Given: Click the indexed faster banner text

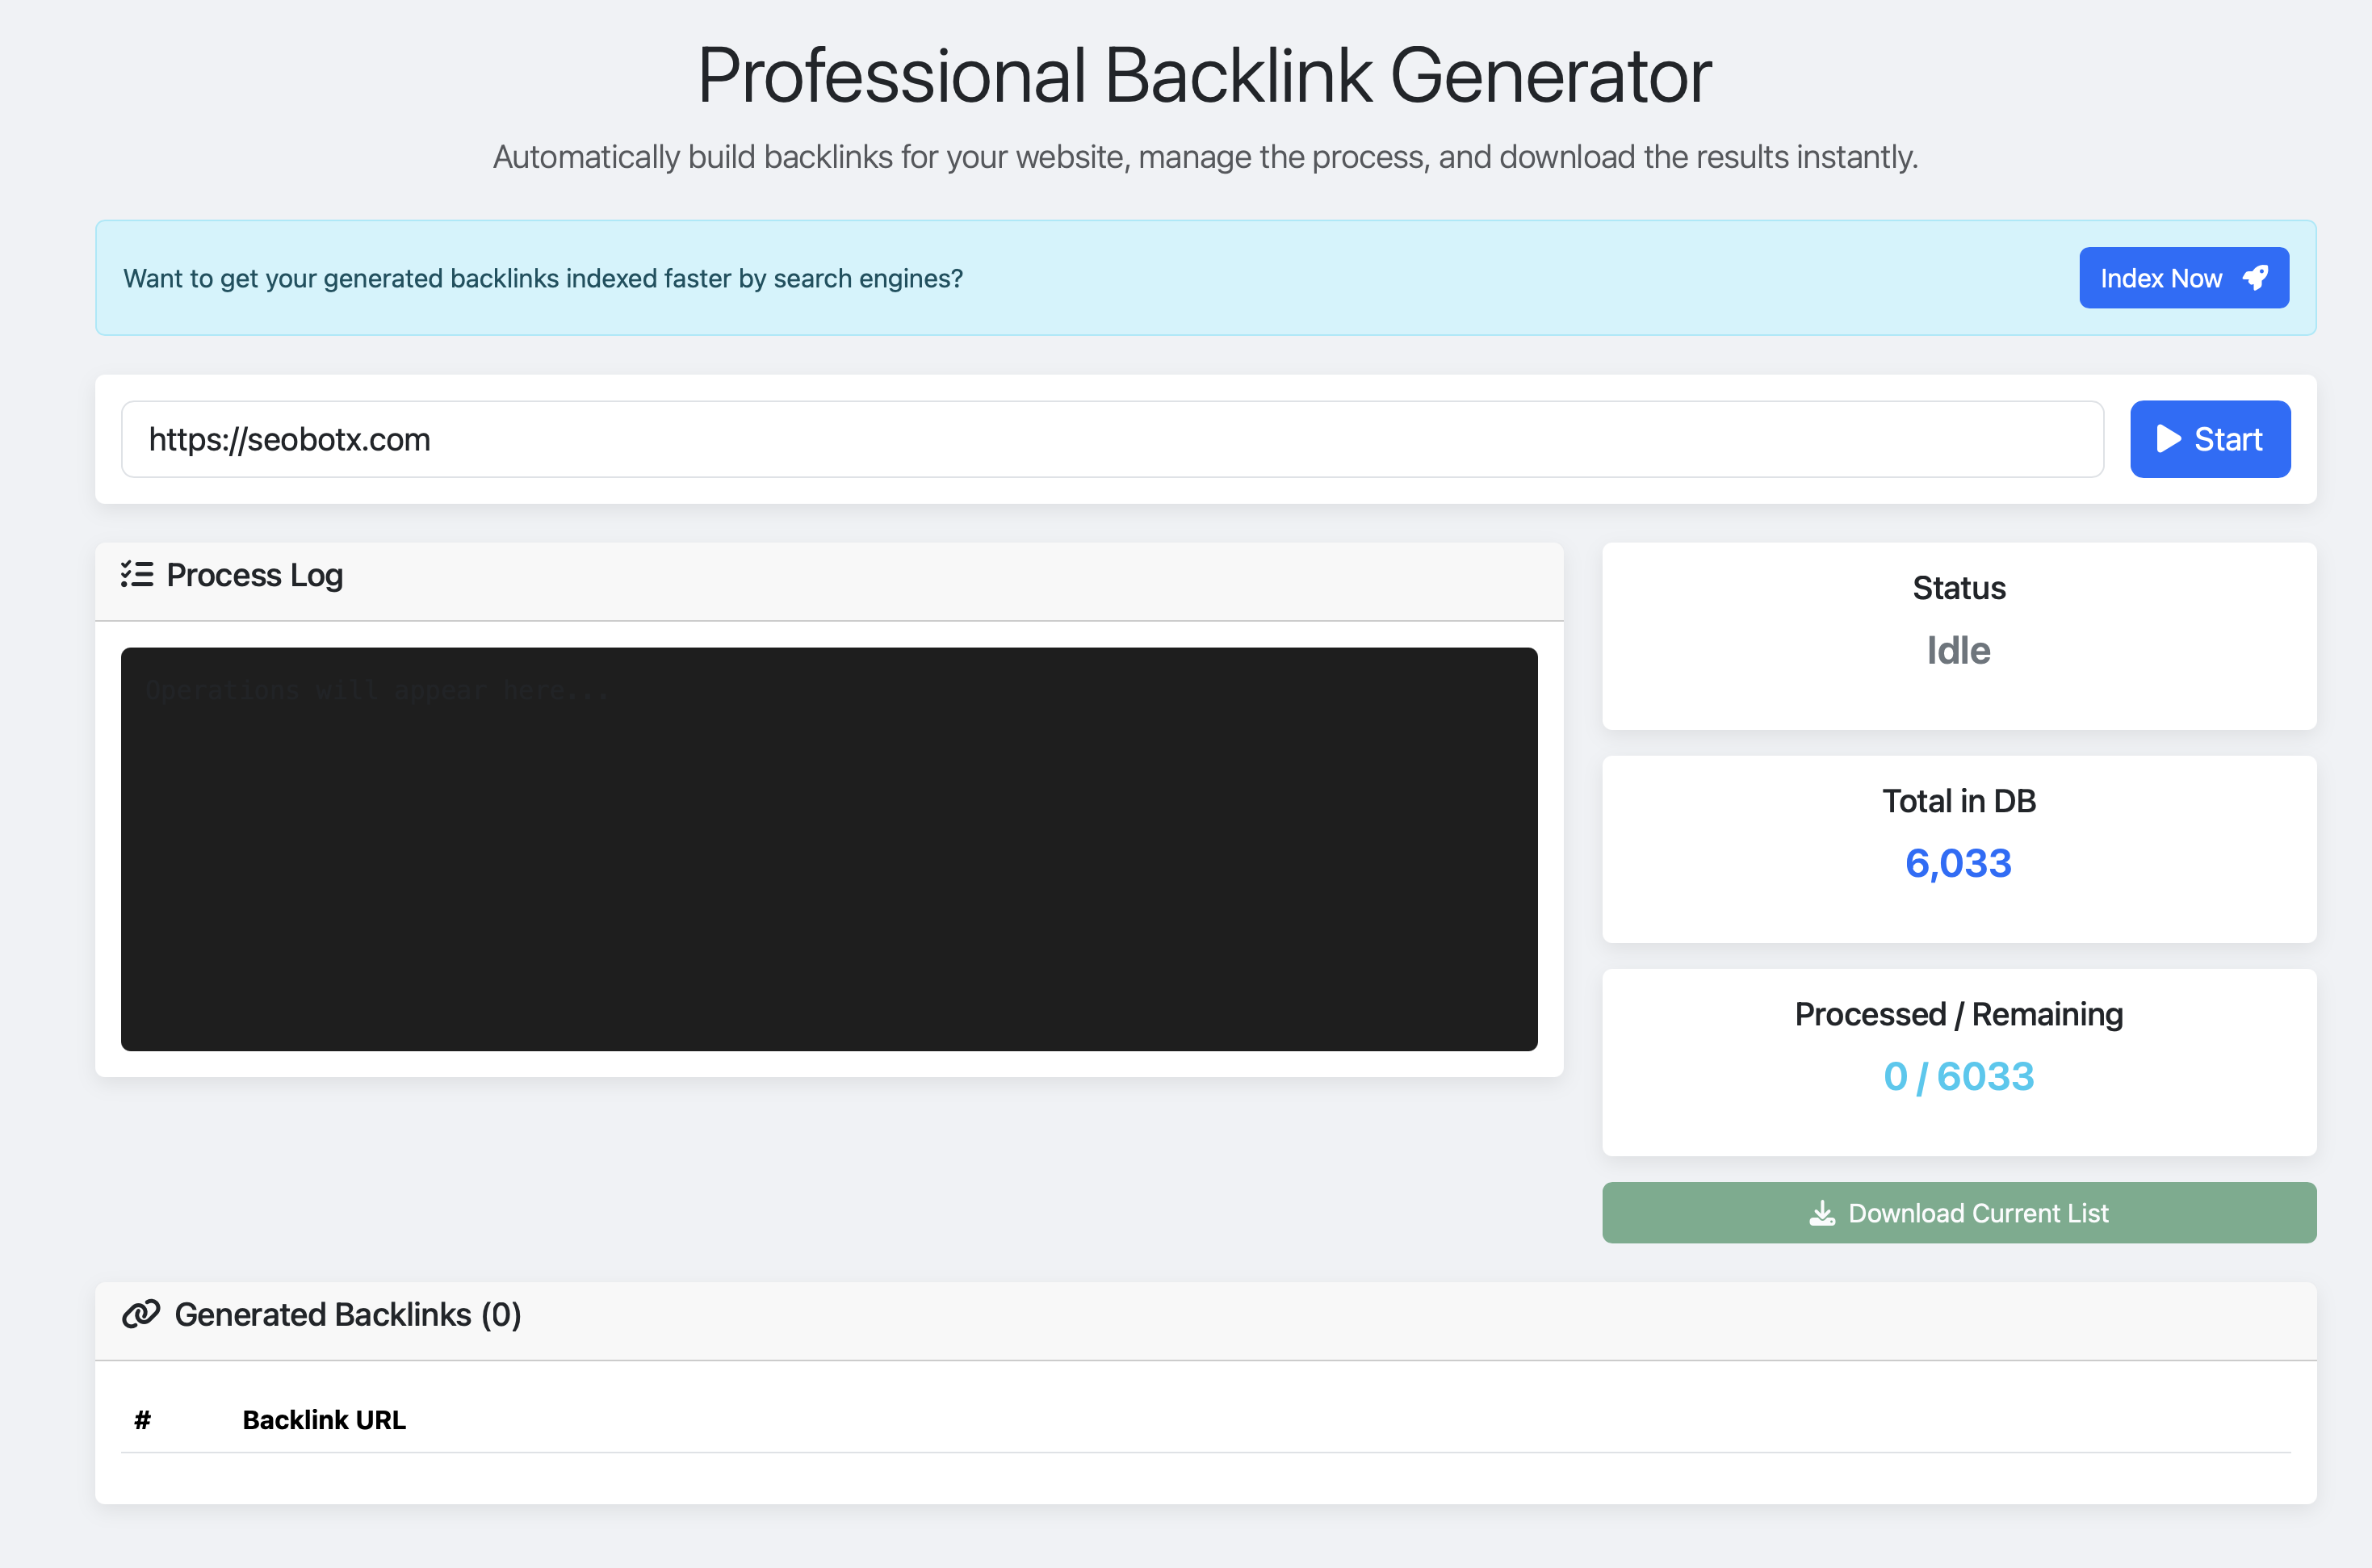Looking at the screenshot, I should click(542, 278).
